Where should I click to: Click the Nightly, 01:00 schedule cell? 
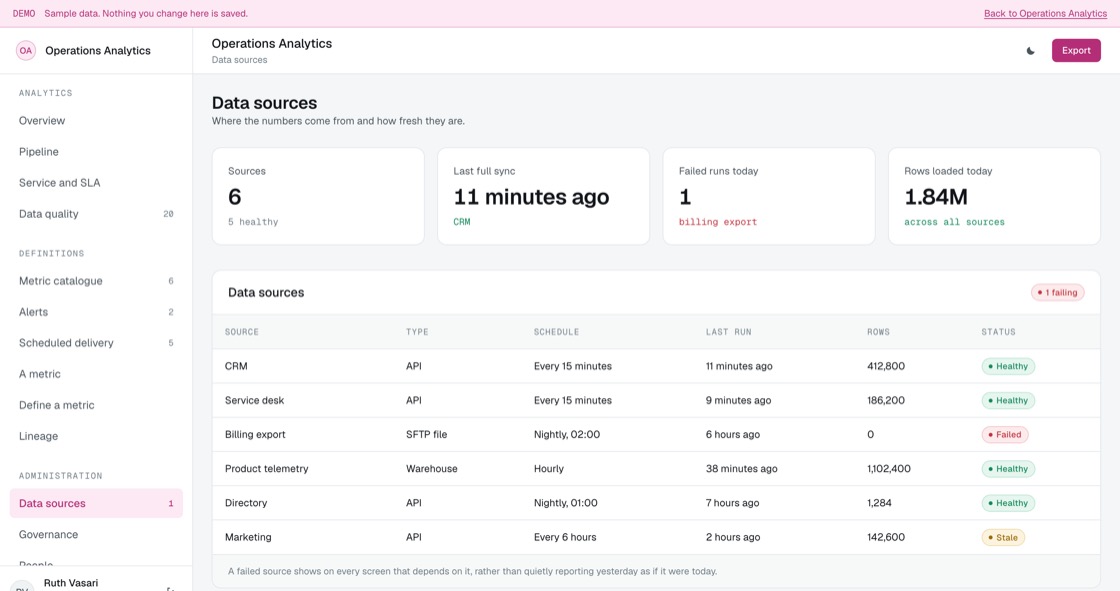coord(566,503)
